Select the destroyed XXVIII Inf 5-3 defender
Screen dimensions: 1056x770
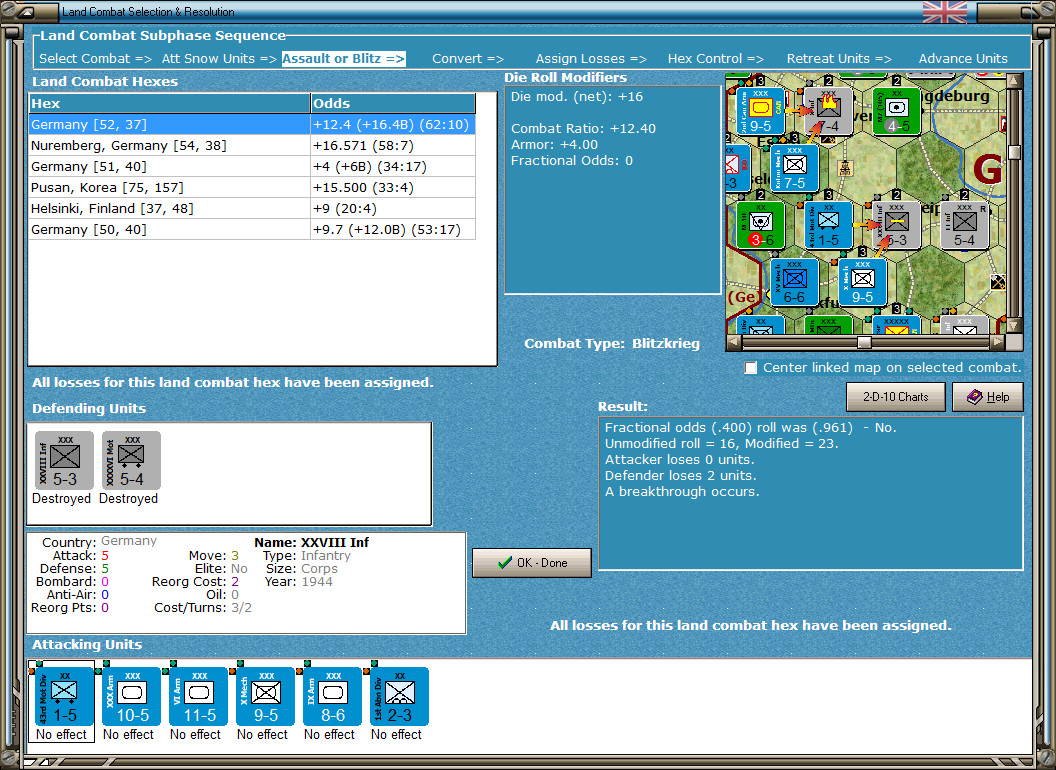[64, 460]
